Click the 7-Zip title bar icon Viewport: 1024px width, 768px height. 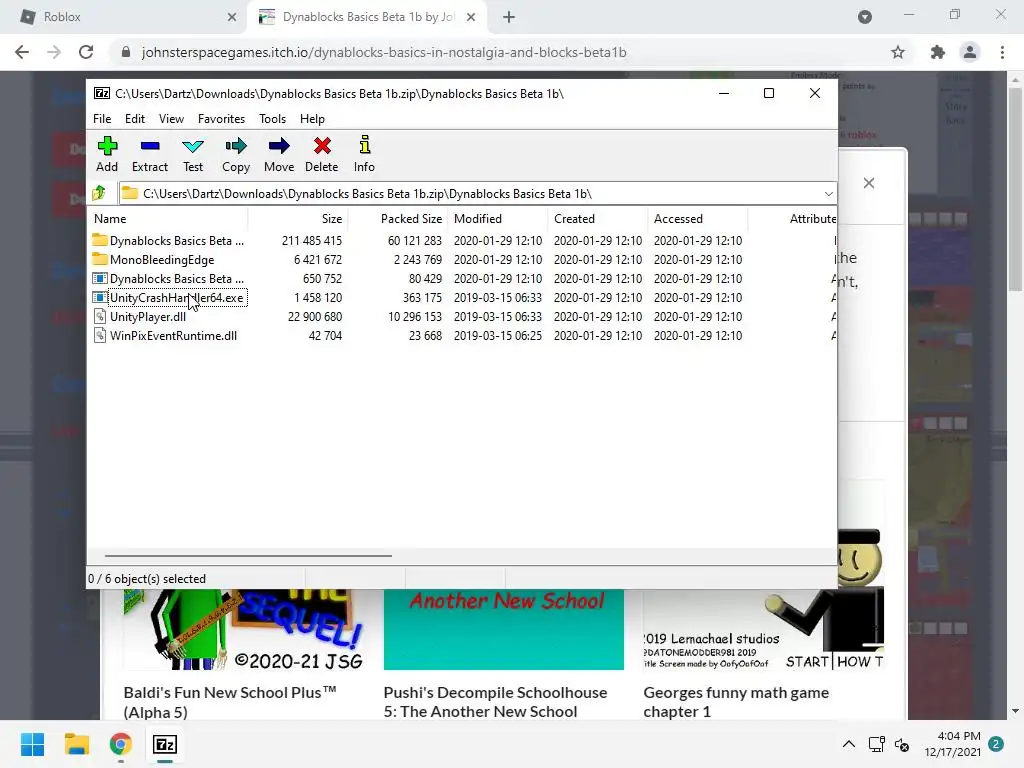pyautogui.click(x=102, y=93)
